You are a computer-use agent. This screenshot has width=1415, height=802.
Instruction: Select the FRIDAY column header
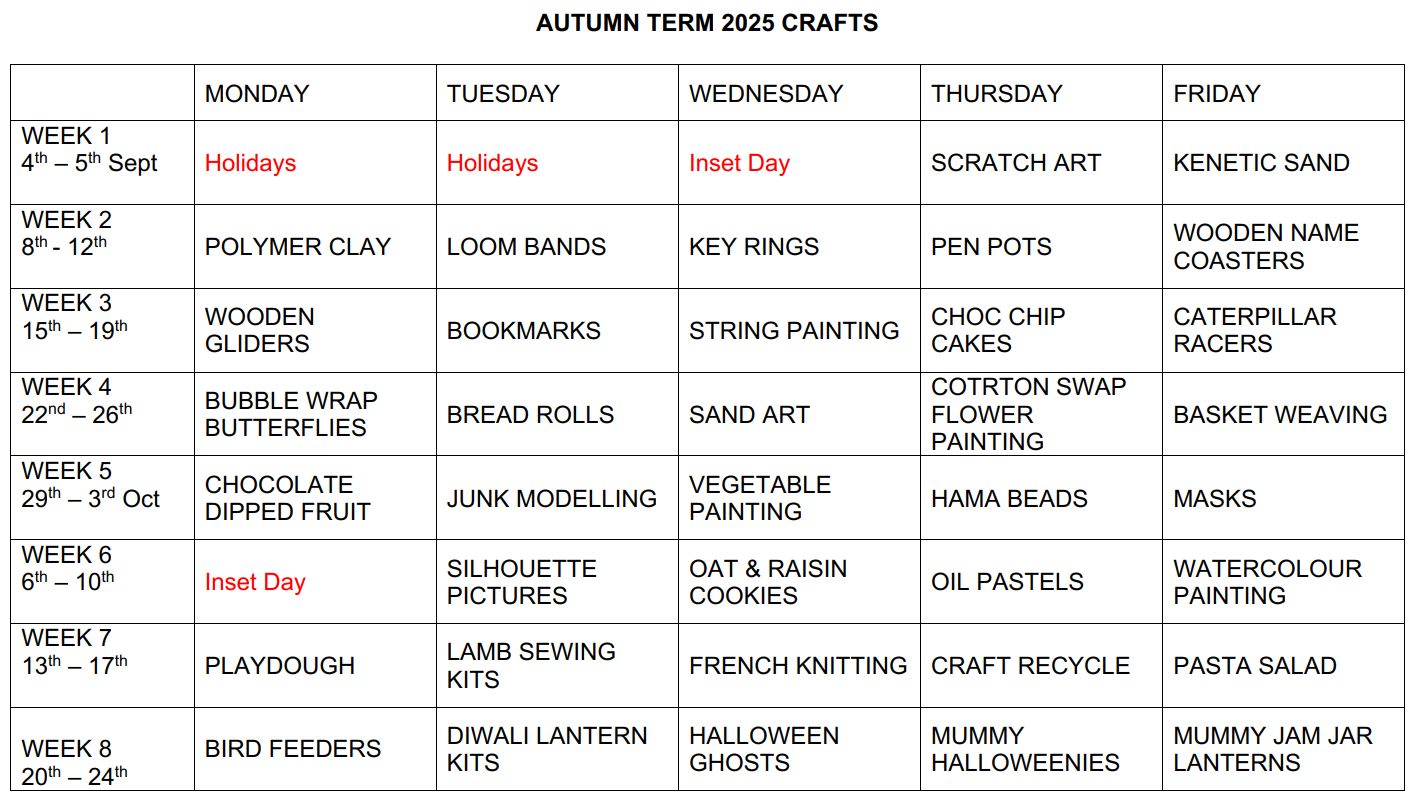pyautogui.click(x=1216, y=94)
